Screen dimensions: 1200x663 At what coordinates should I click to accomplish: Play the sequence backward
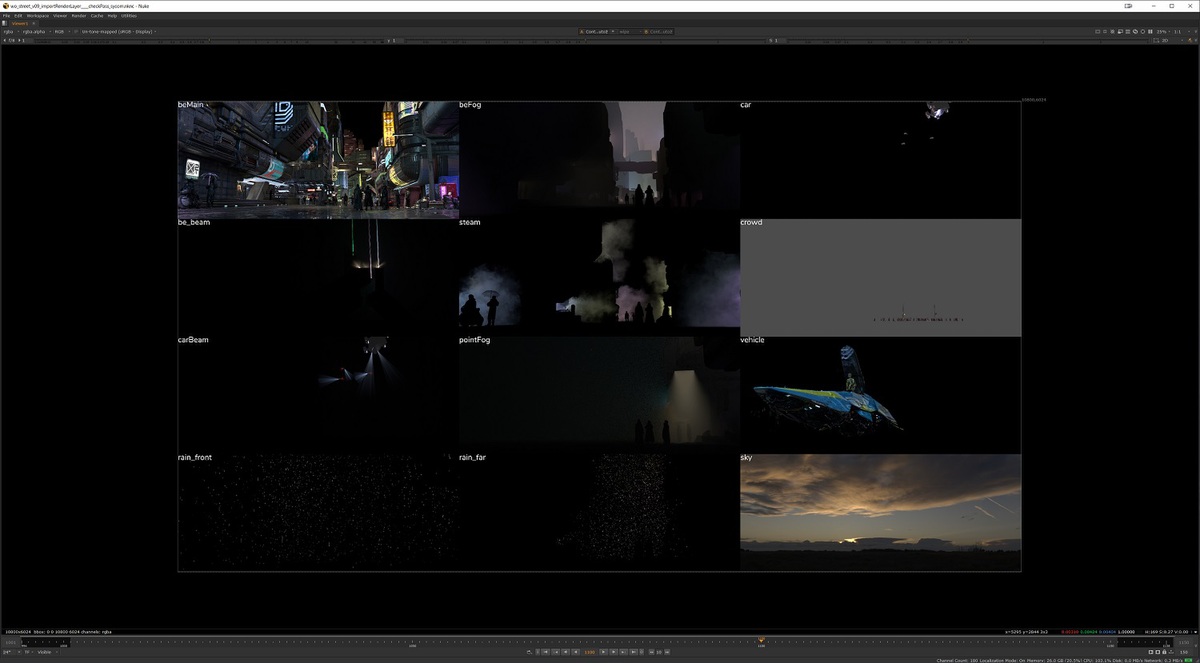(576, 652)
